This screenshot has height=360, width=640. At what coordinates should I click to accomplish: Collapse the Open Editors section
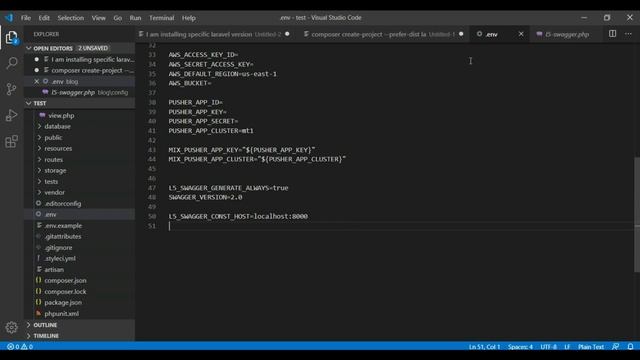[80, 48]
